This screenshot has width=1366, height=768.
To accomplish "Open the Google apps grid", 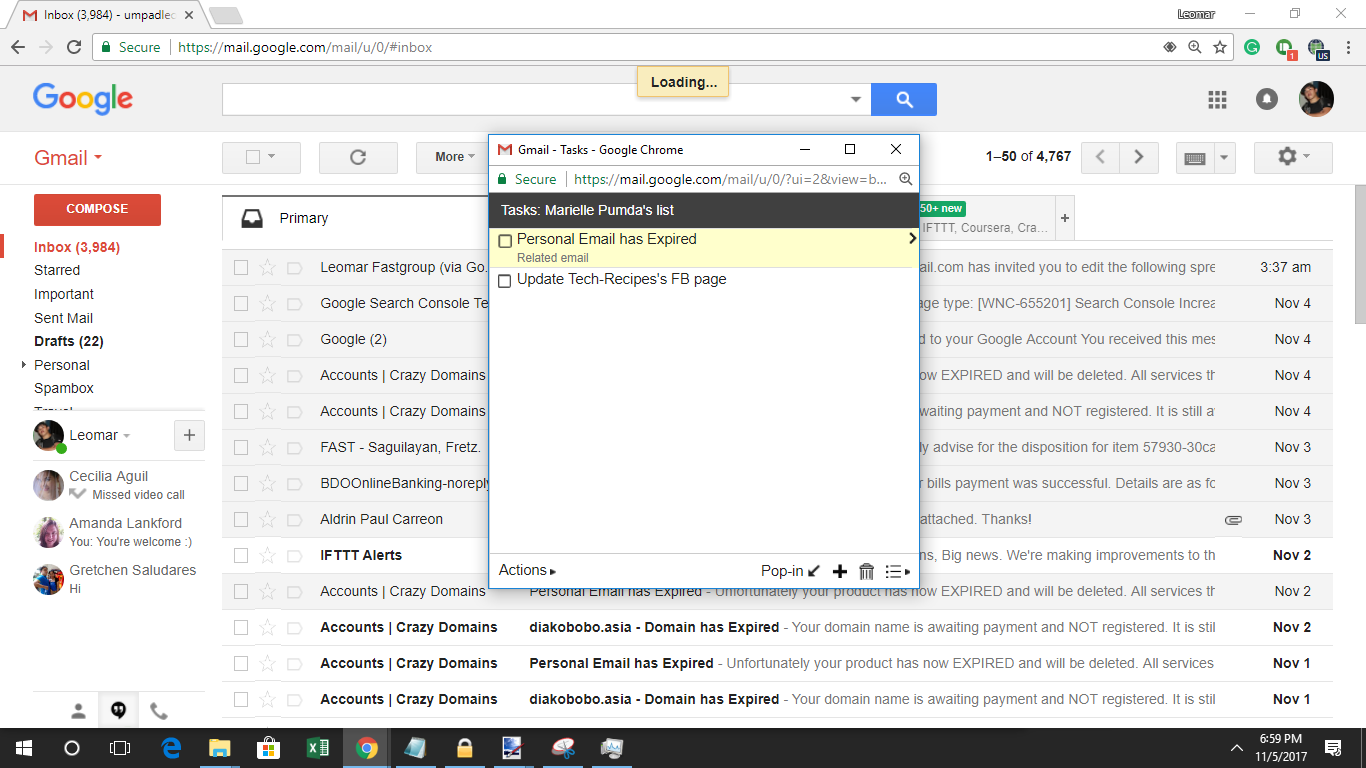I will click(1217, 99).
